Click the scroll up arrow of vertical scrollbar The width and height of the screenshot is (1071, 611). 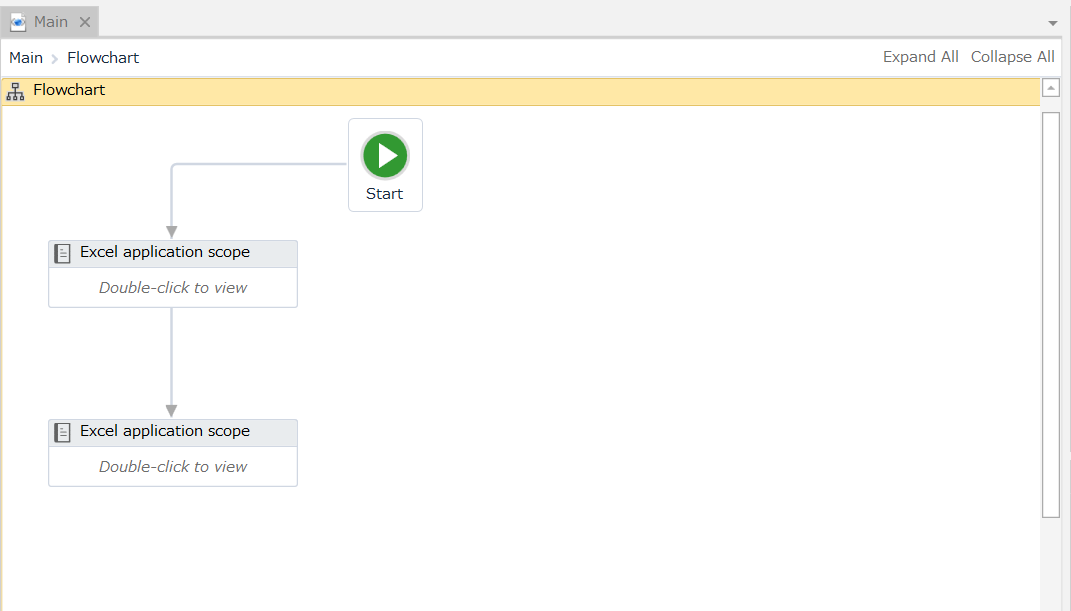(x=1051, y=87)
